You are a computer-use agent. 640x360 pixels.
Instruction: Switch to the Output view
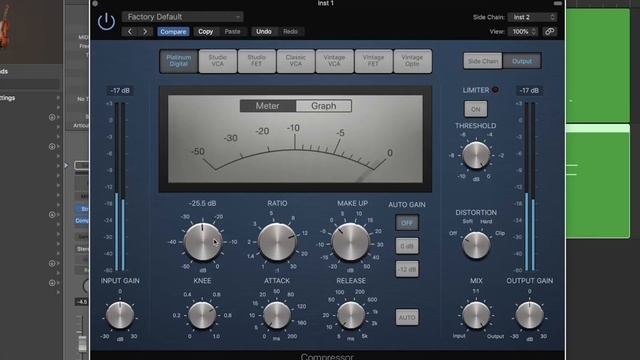(x=522, y=61)
